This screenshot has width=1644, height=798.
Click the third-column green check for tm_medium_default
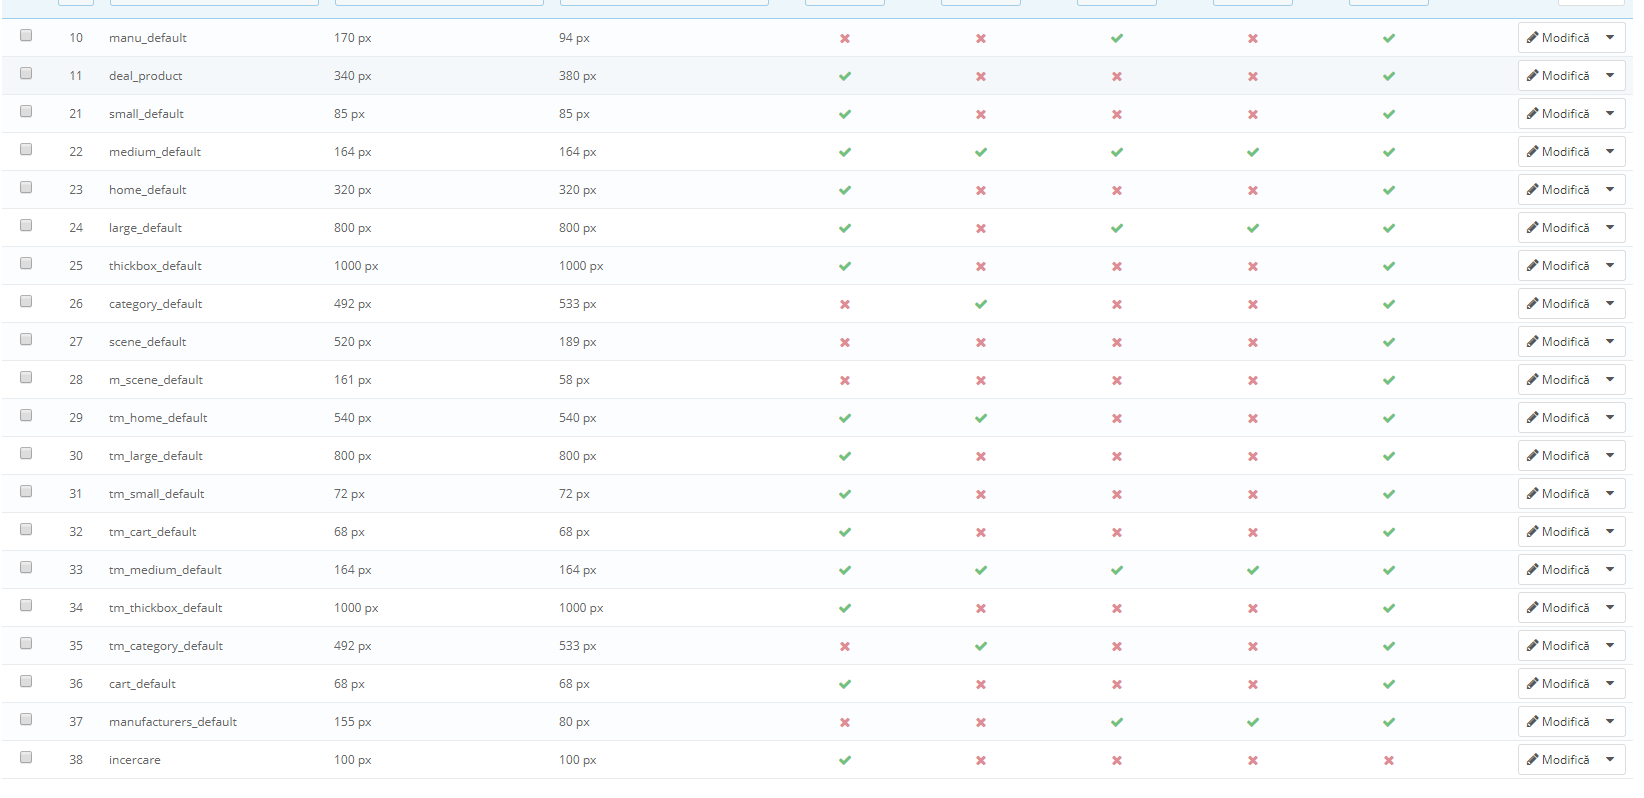pos(1117,570)
